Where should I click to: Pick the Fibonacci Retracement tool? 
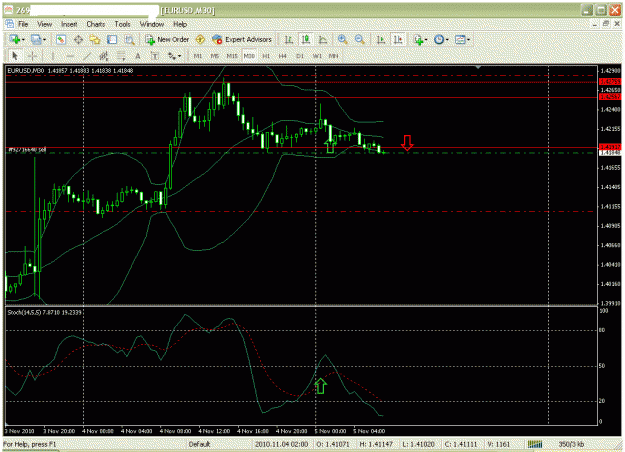click(121, 56)
